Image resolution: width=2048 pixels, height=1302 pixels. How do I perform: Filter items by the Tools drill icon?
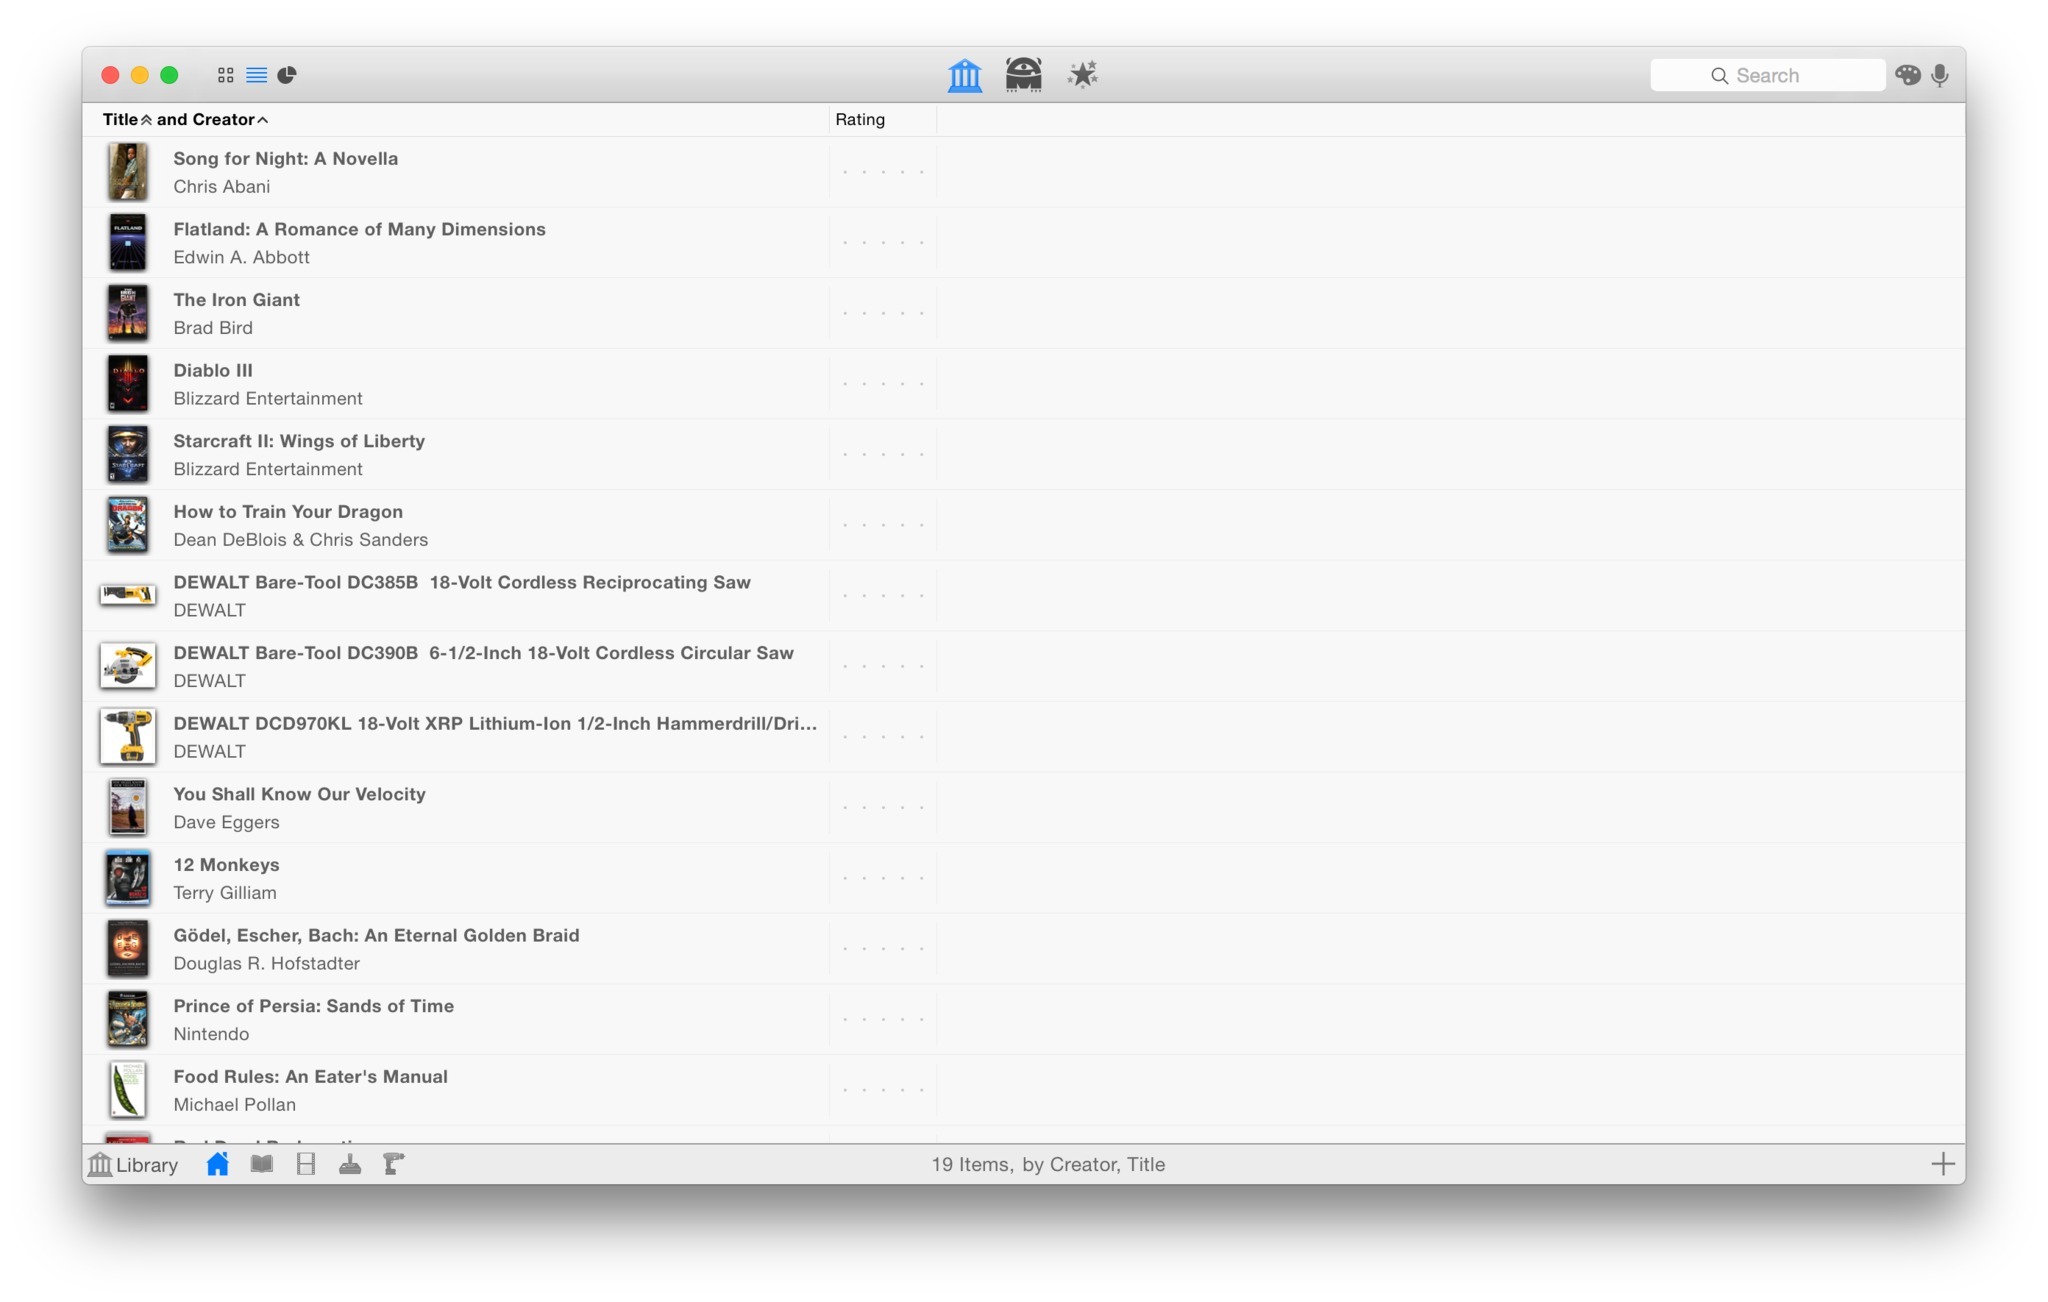(x=394, y=1164)
